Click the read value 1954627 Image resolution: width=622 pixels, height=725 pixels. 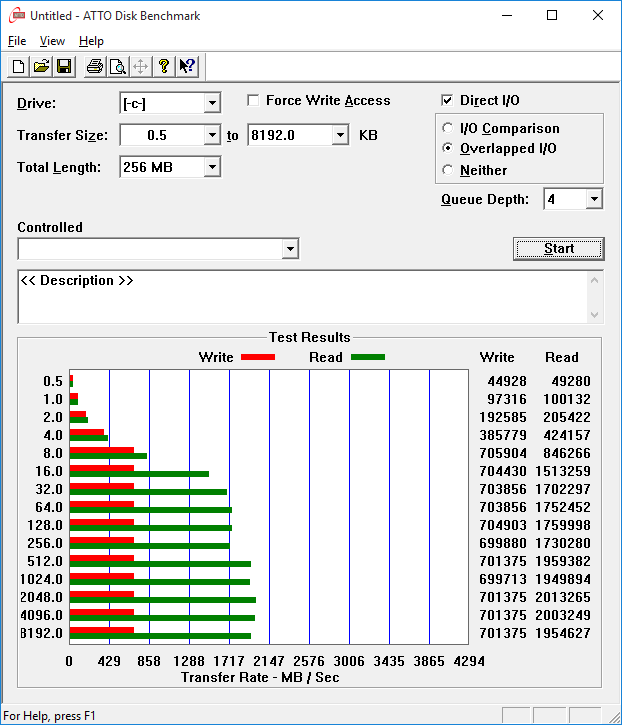point(563,633)
